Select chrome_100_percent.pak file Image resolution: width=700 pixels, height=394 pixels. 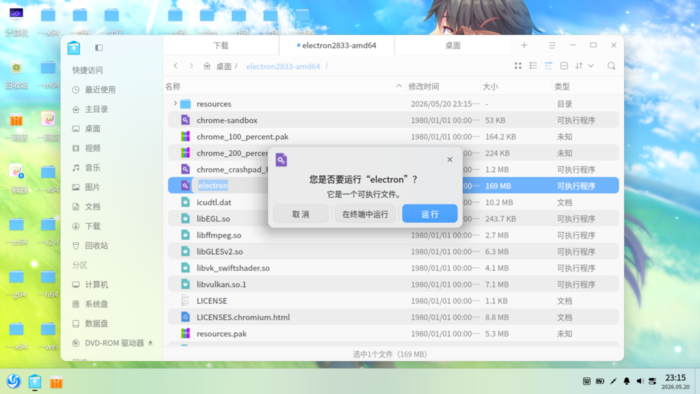393,137
